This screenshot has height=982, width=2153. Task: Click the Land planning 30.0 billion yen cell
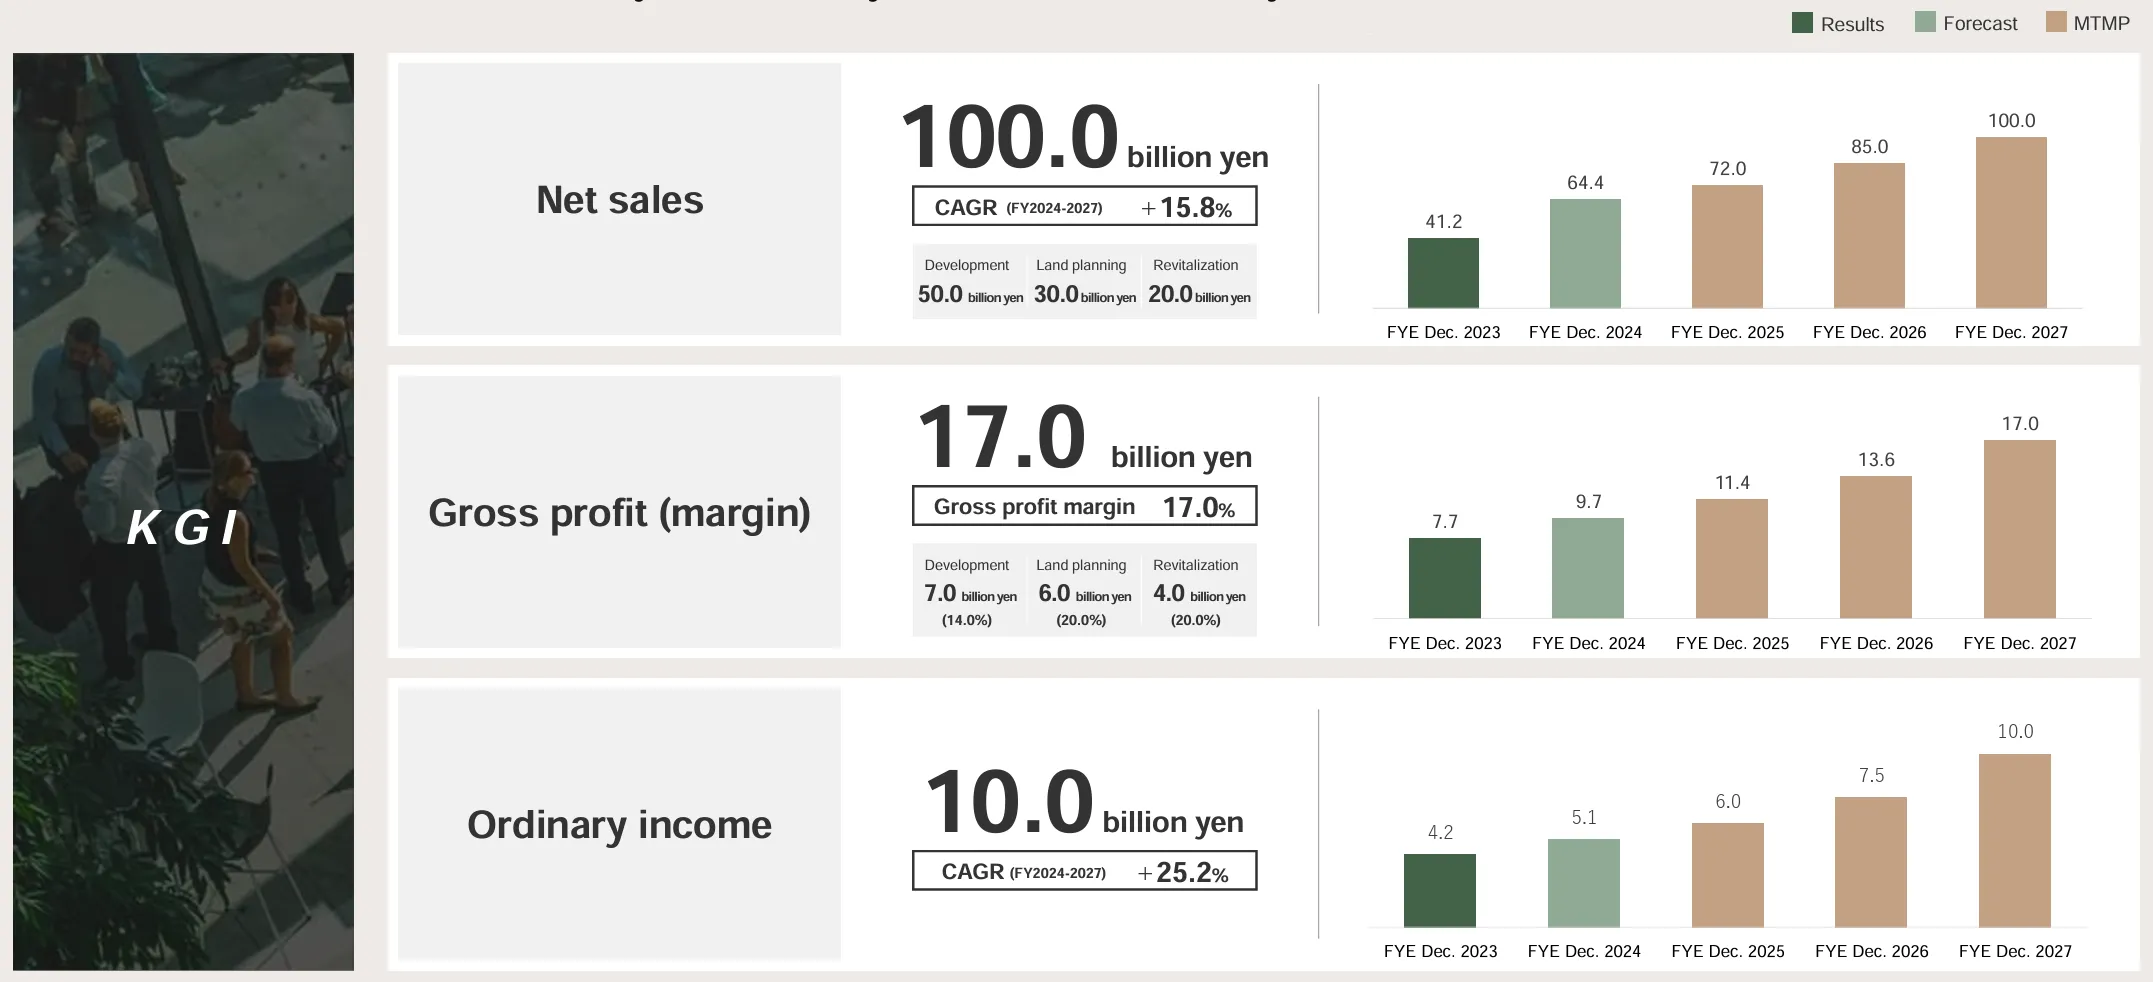point(1084,282)
